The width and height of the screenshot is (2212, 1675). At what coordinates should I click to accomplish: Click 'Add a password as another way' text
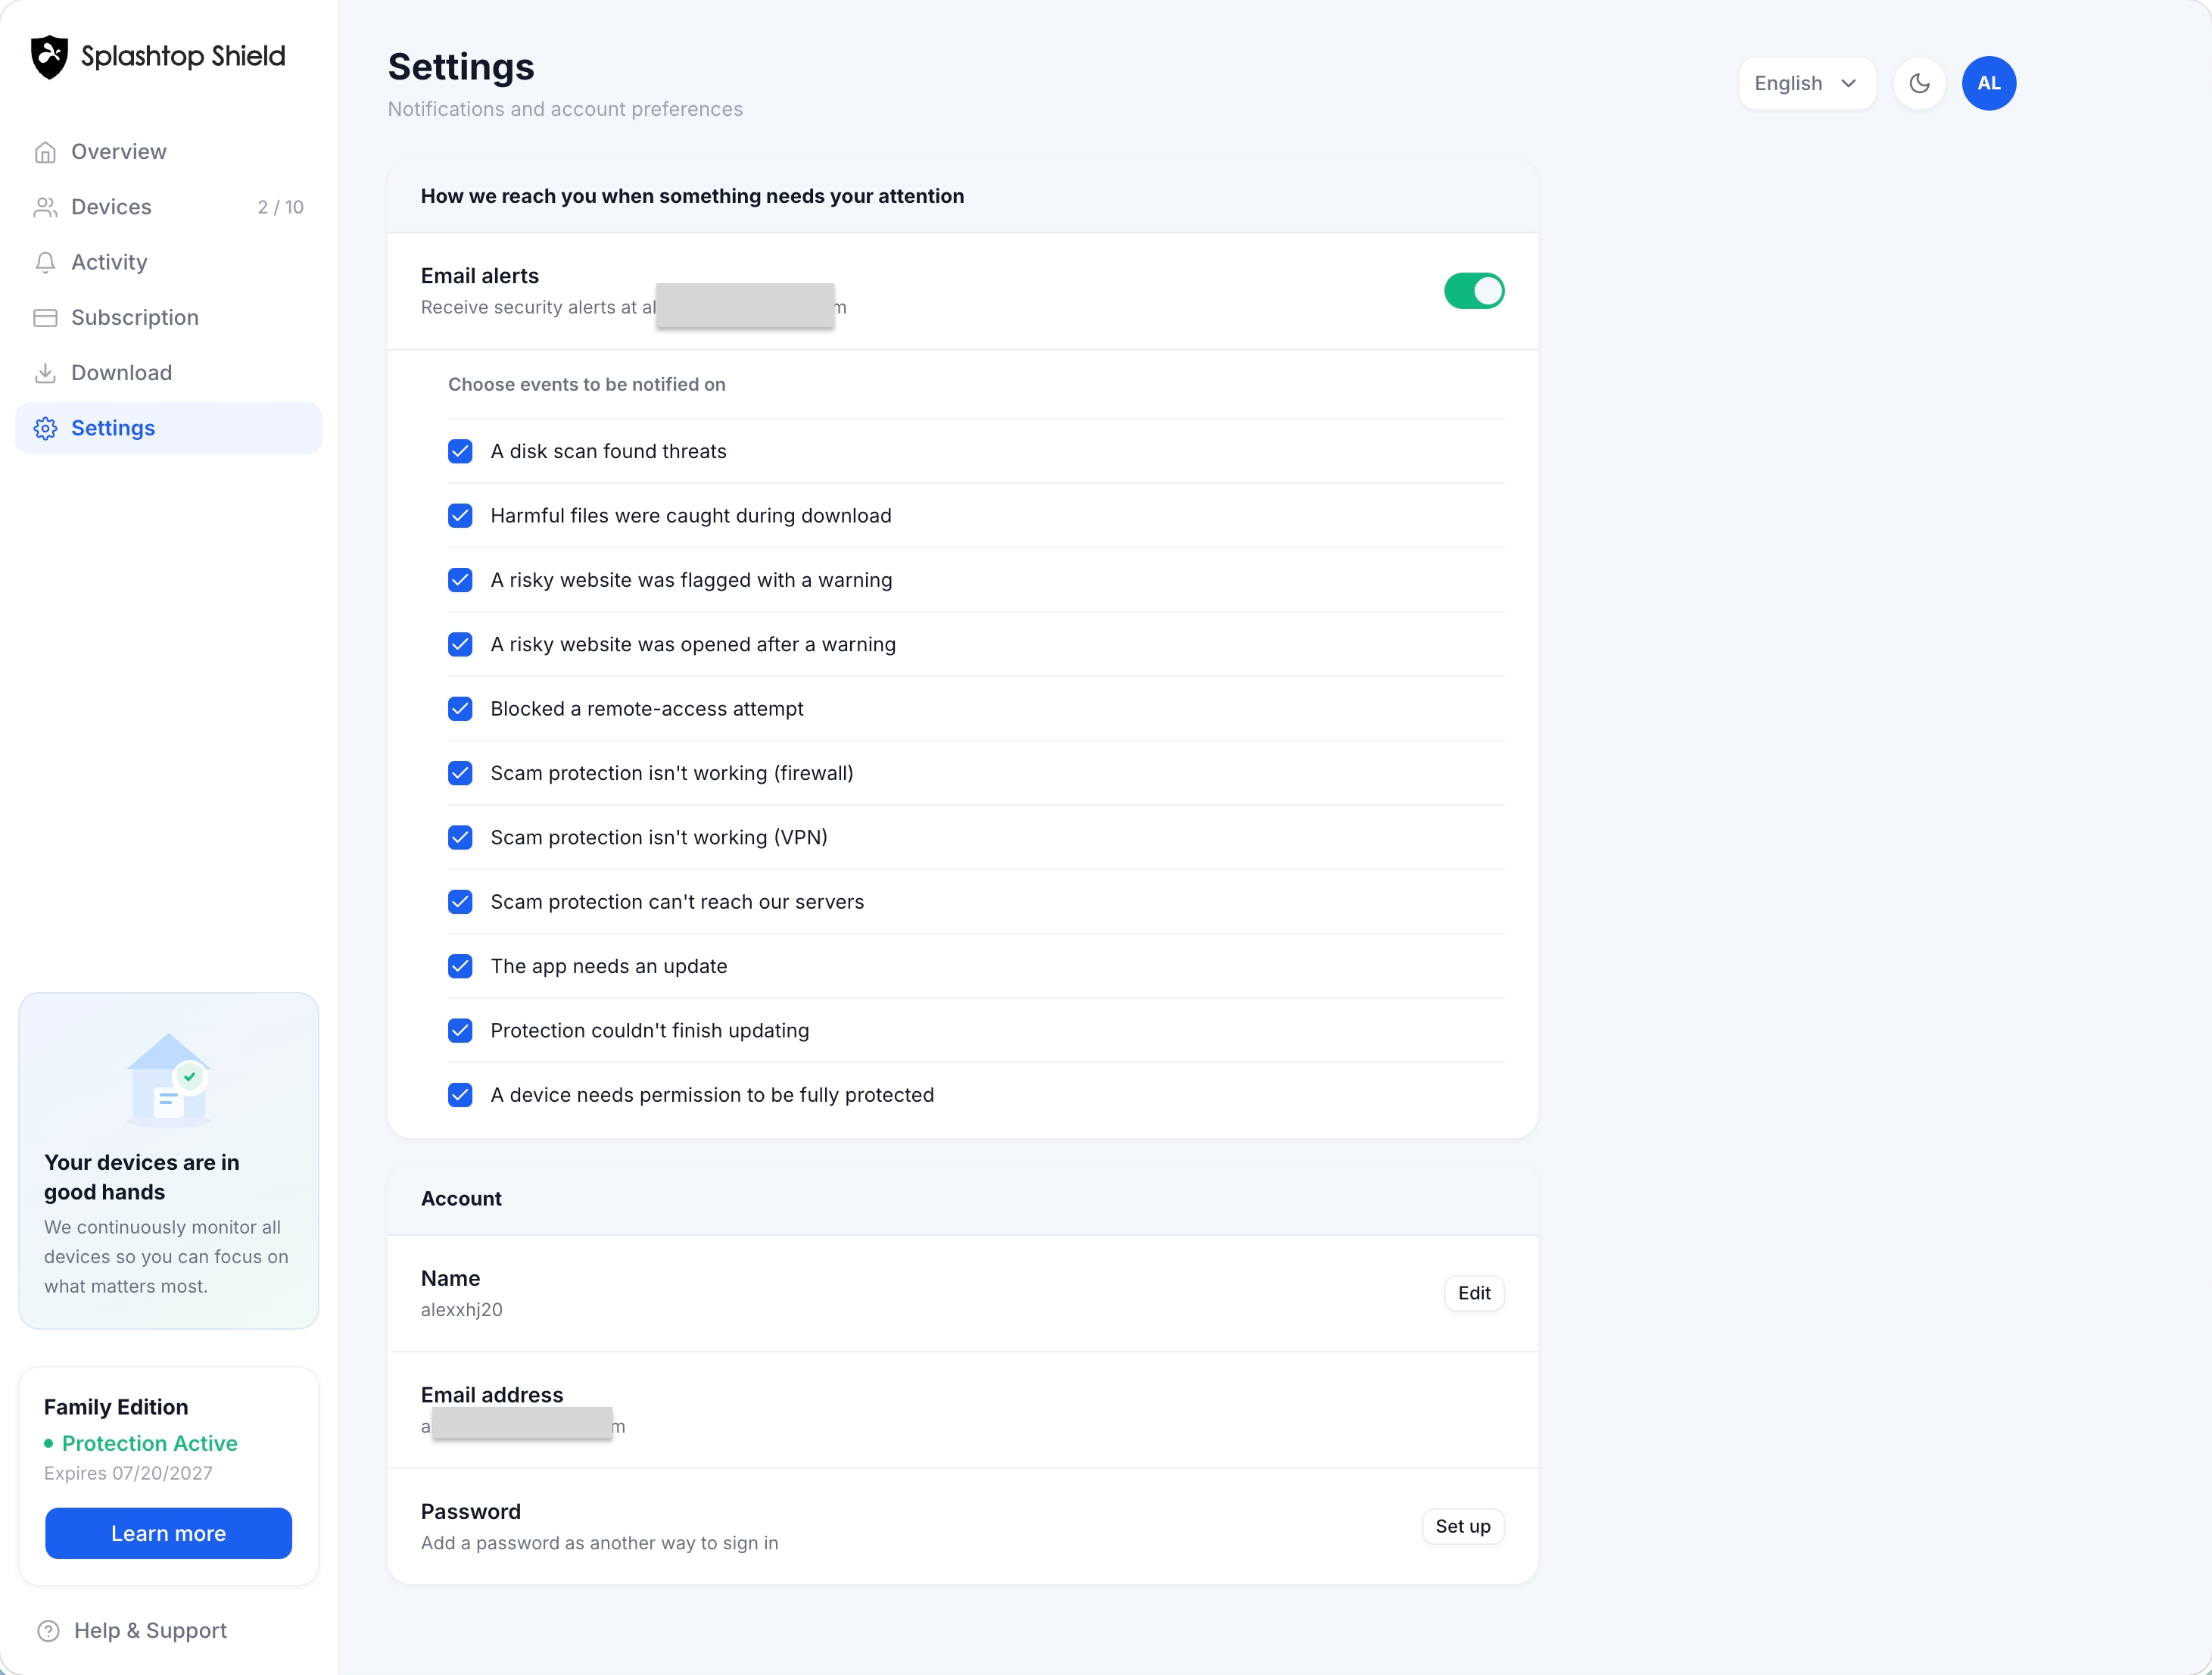pyautogui.click(x=600, y=1543)
